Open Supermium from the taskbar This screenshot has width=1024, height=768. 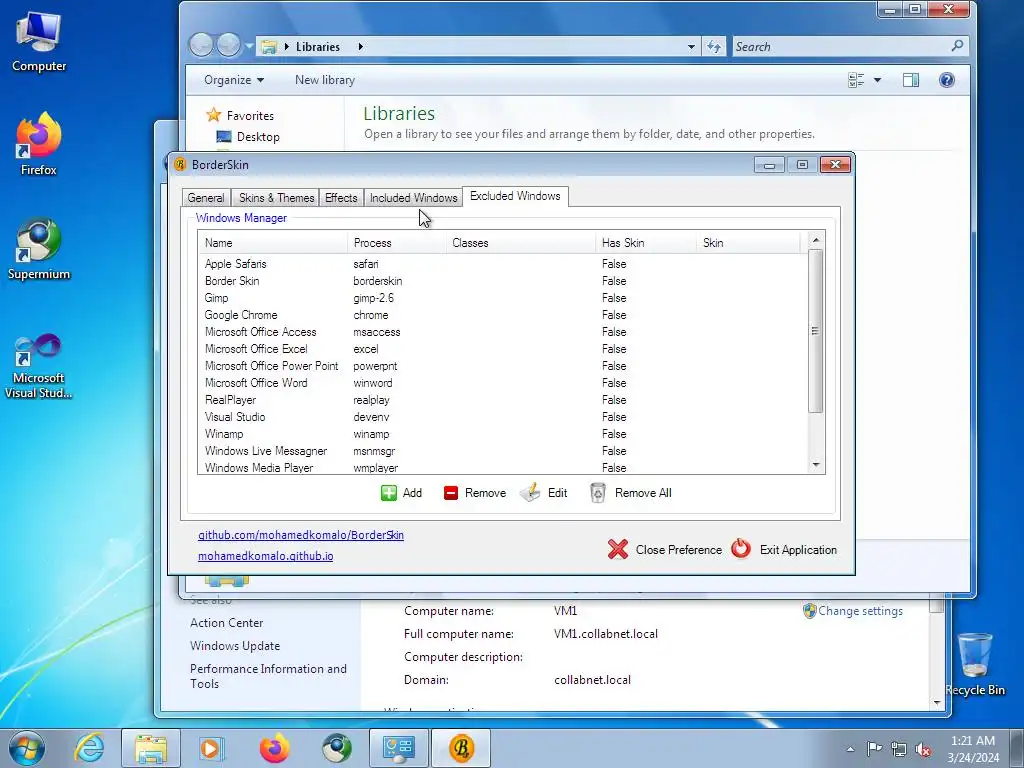337,748
